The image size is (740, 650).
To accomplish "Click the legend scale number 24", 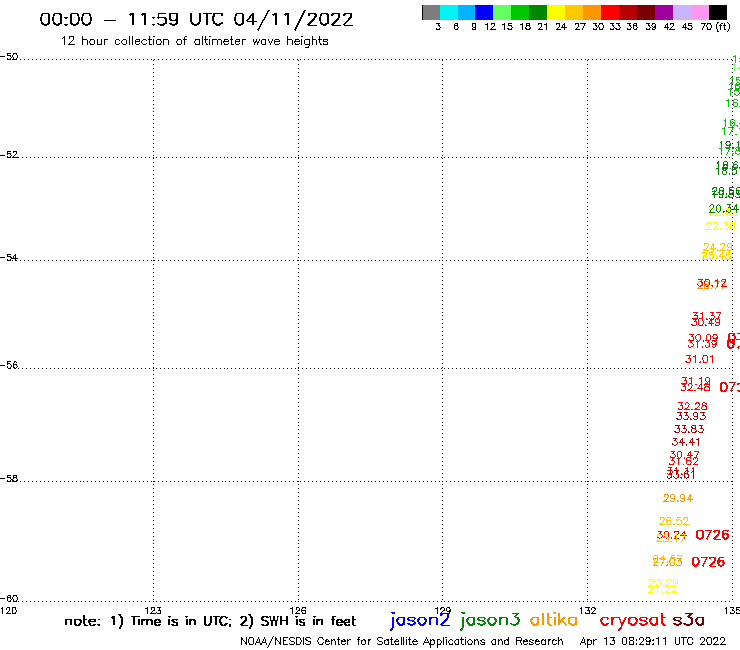I will point(561,27).
